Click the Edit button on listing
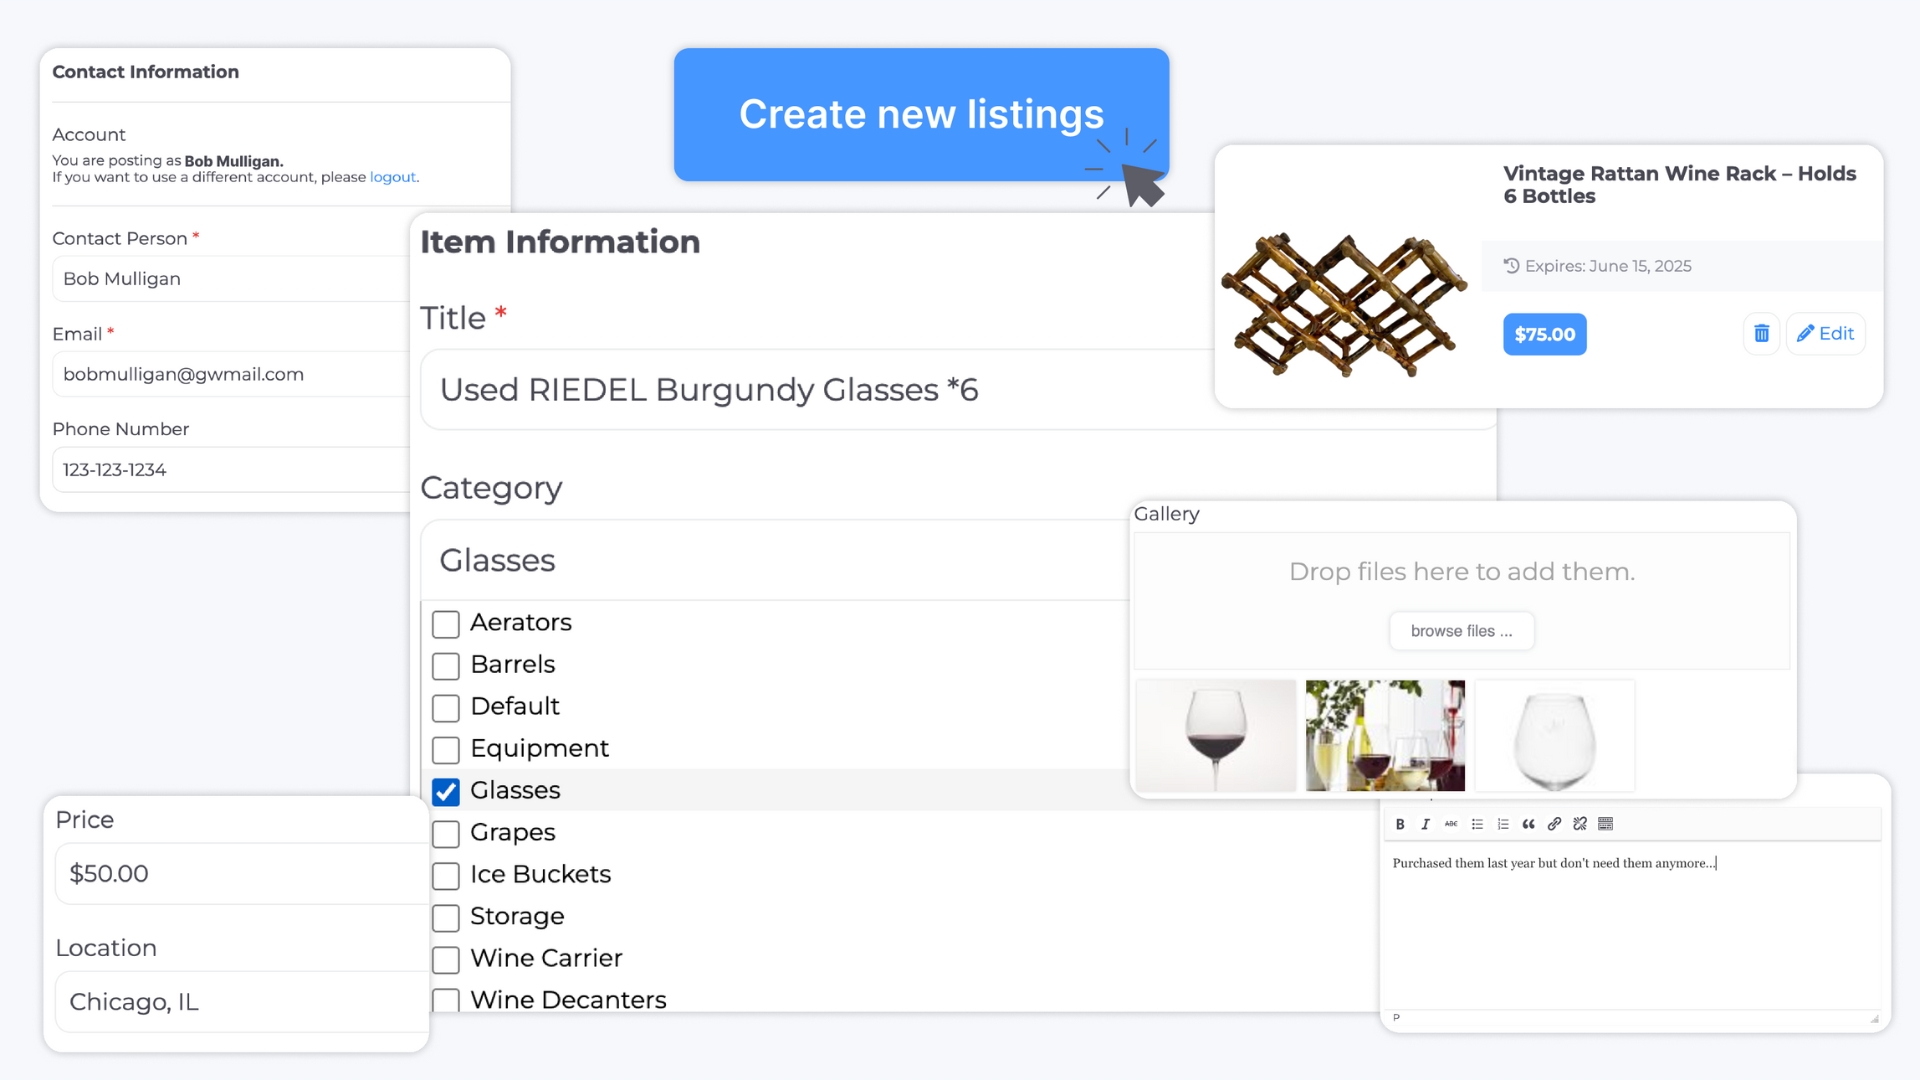This screenshot has width=1920, height=1080. coord(1825,334)
